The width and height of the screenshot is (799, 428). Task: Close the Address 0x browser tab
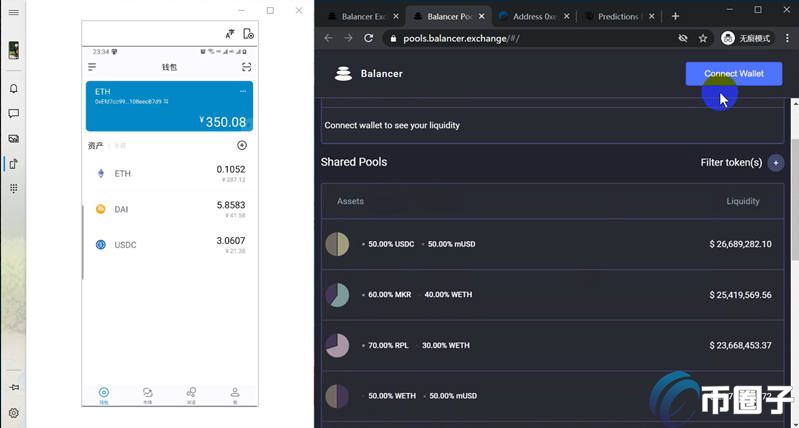click(x=566, y=17)
